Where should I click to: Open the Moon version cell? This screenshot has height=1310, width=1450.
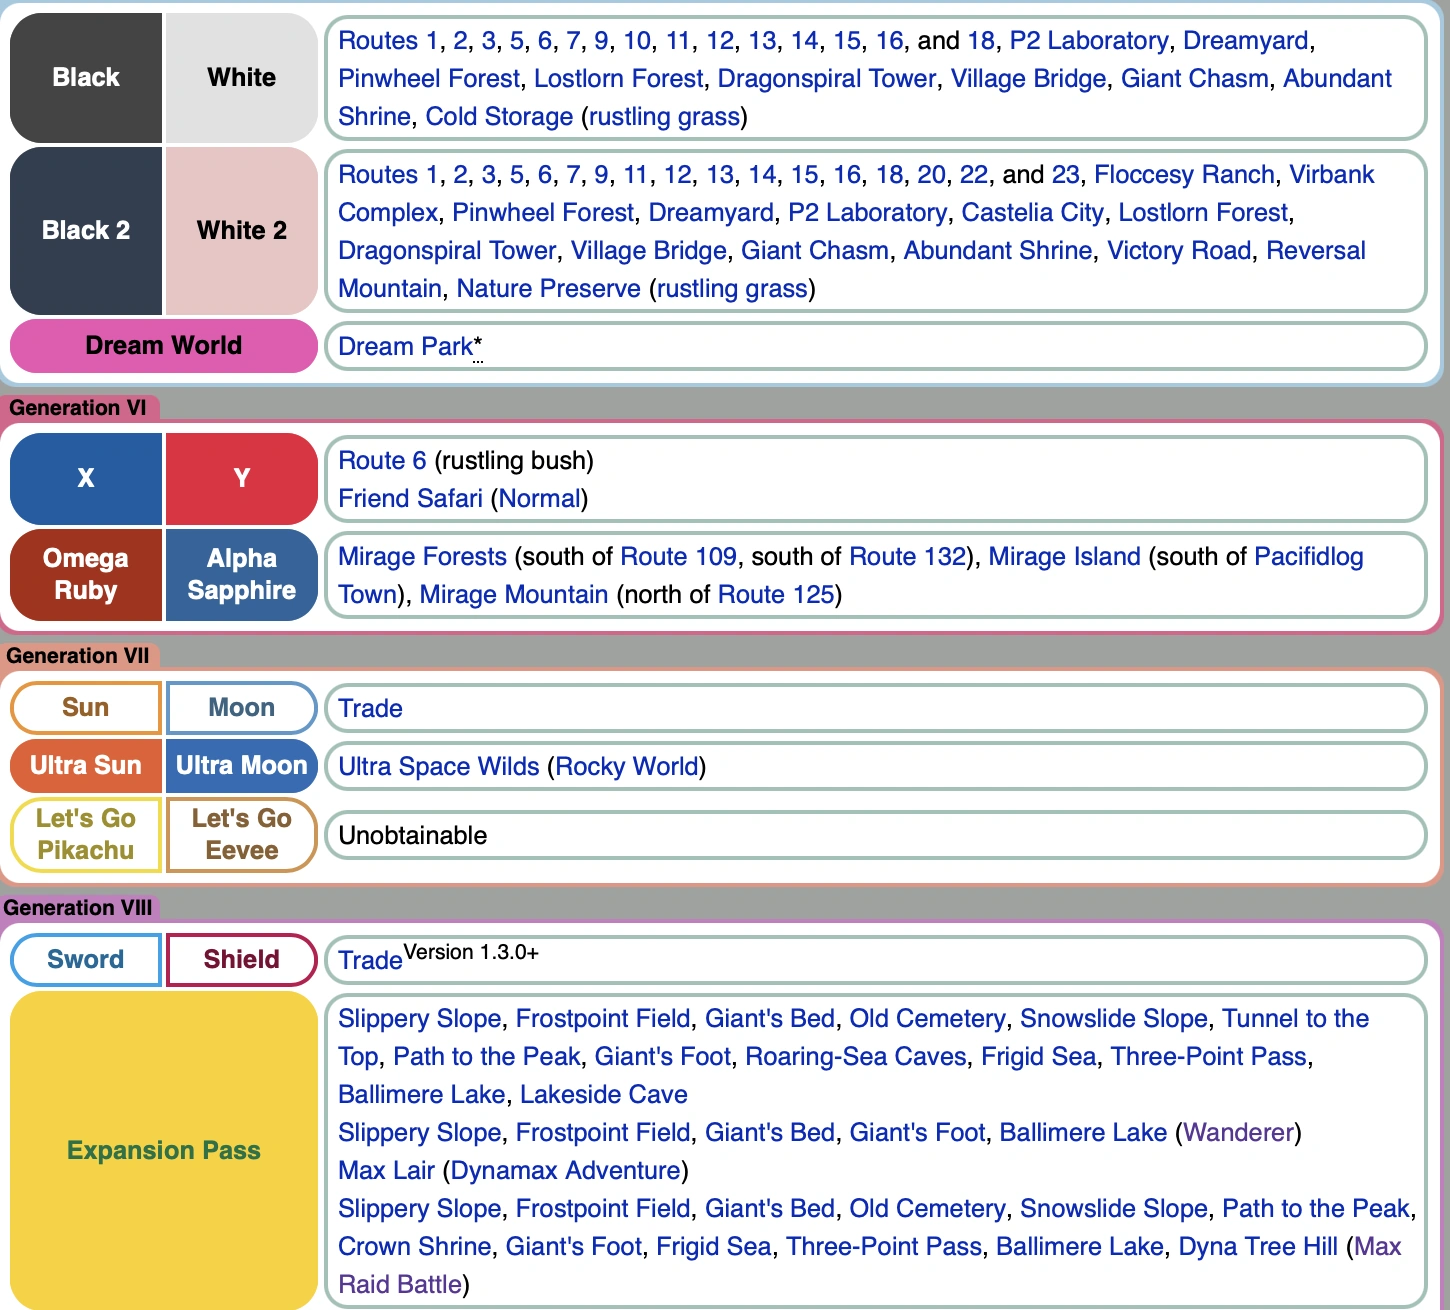tap(242, 708)
